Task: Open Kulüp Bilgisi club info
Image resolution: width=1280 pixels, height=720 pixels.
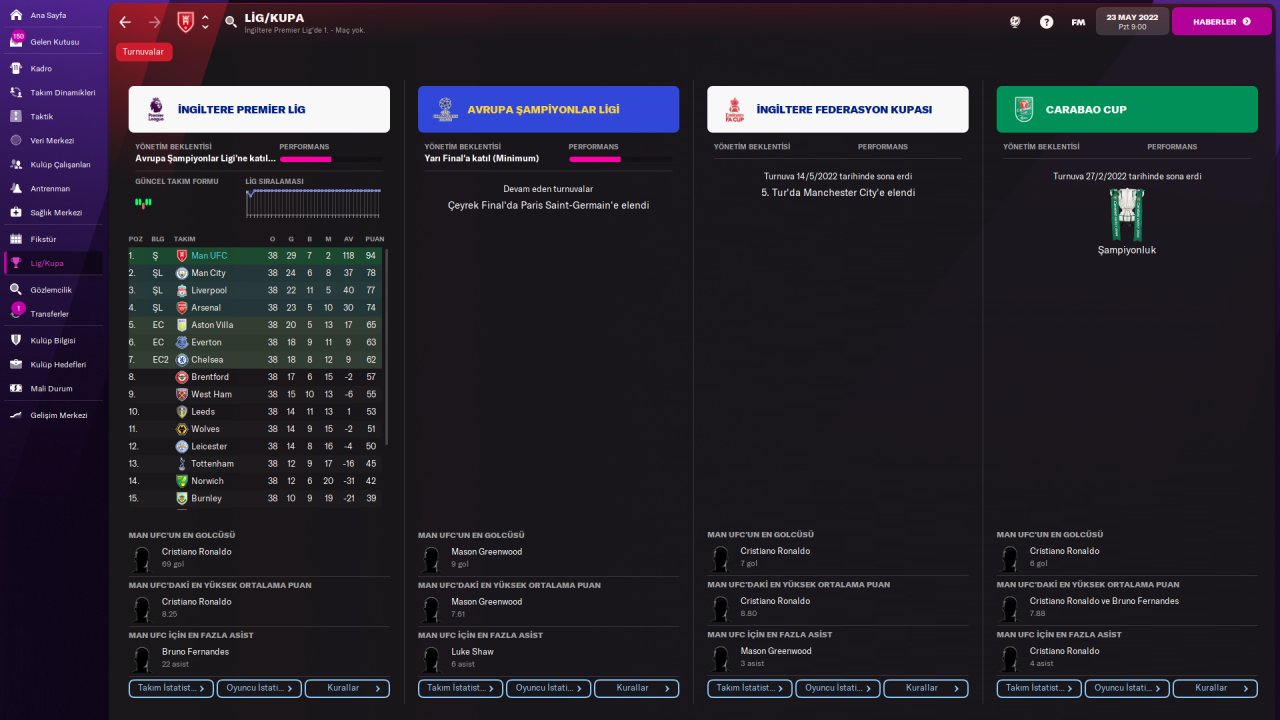Action: [x=51, y=340]
